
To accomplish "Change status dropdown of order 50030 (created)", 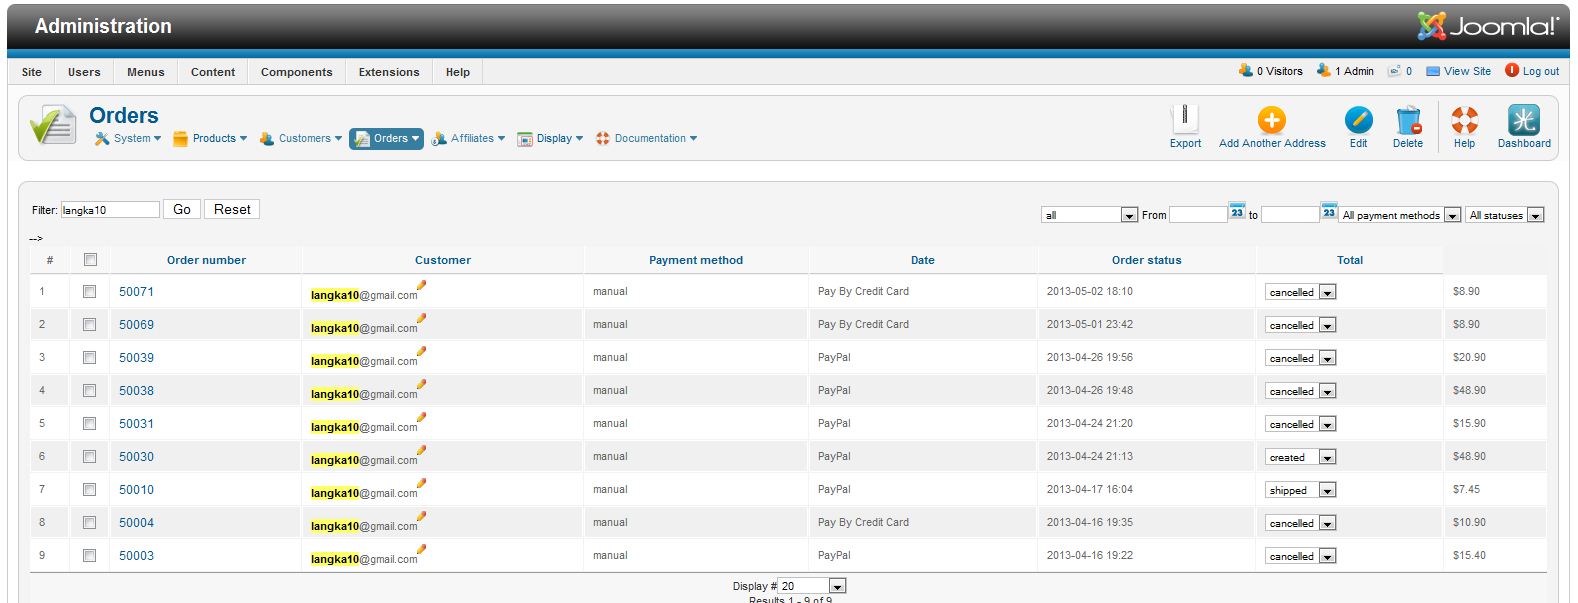I will tap(1300, 457).
